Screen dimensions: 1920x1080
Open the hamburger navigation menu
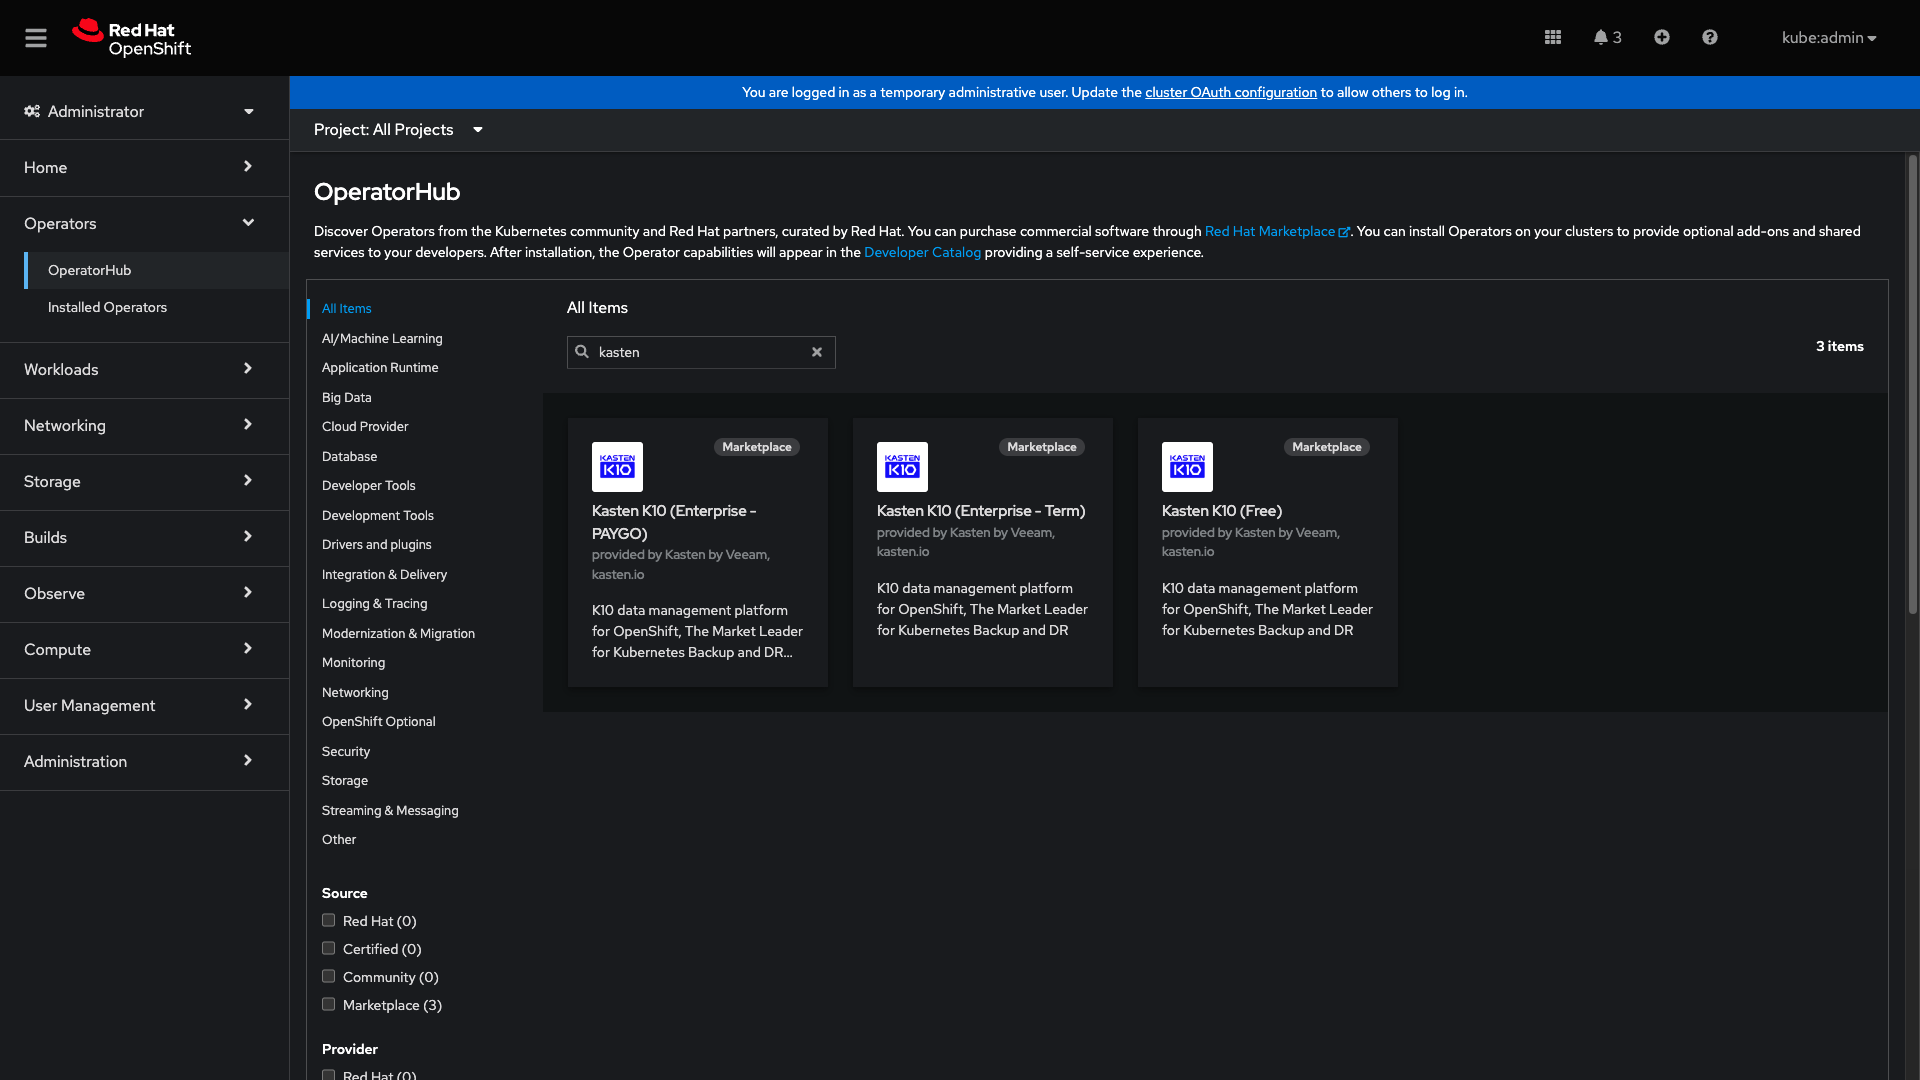[x=36, y=38]
